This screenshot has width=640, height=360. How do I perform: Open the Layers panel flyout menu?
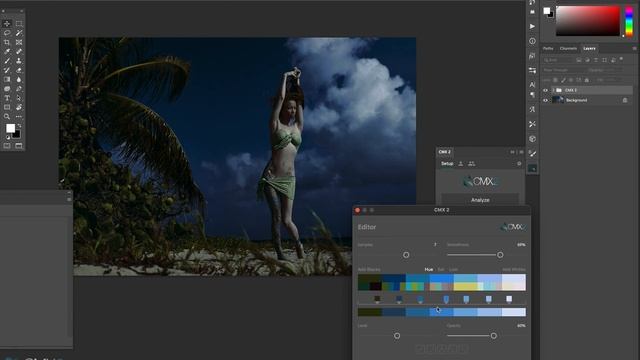634,48
